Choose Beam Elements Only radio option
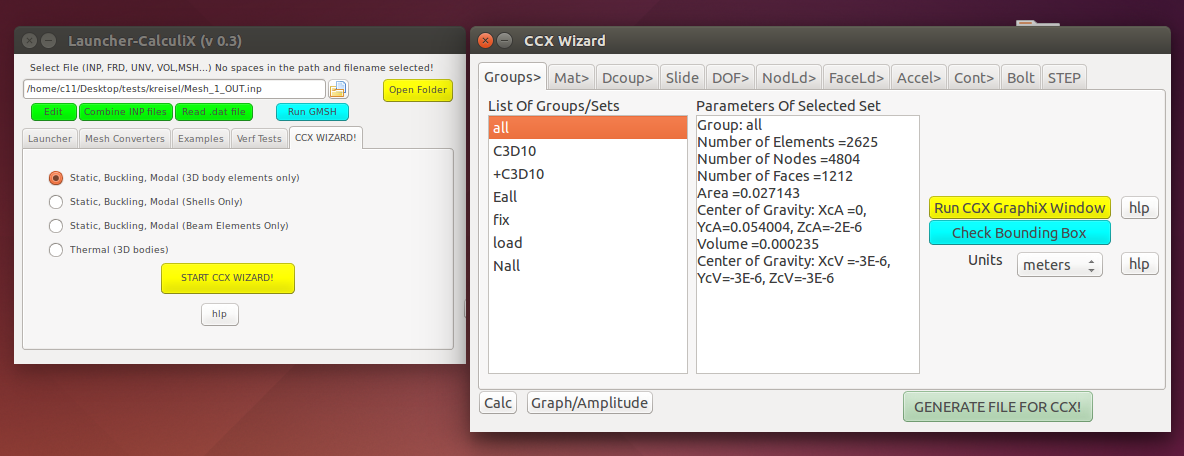 (x=56, y=226)
